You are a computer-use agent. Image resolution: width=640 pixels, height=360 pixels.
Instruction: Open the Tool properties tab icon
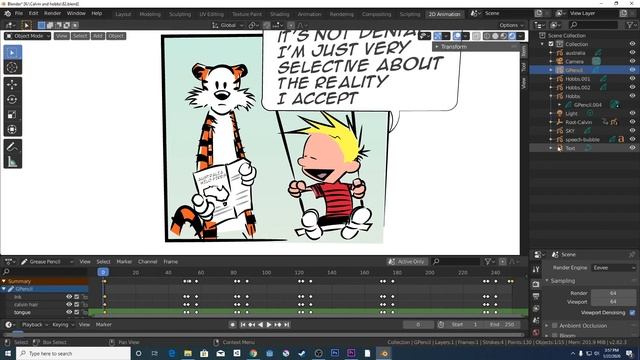coord(536,269)
